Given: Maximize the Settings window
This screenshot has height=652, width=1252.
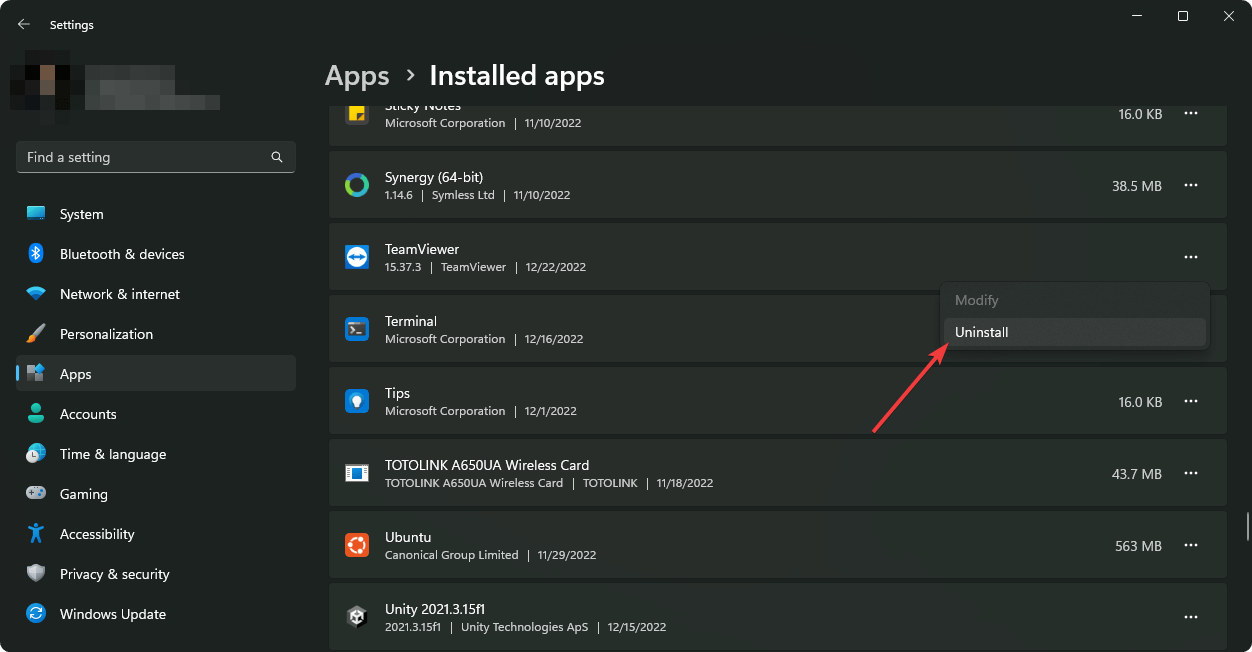Looking at the screenshot, I should click(x=1183, y=16).
